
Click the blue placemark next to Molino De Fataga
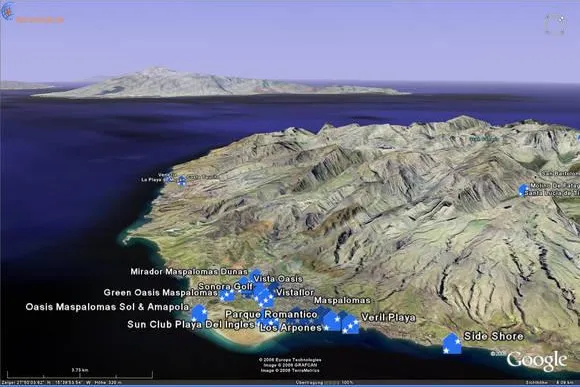point(523,190)
